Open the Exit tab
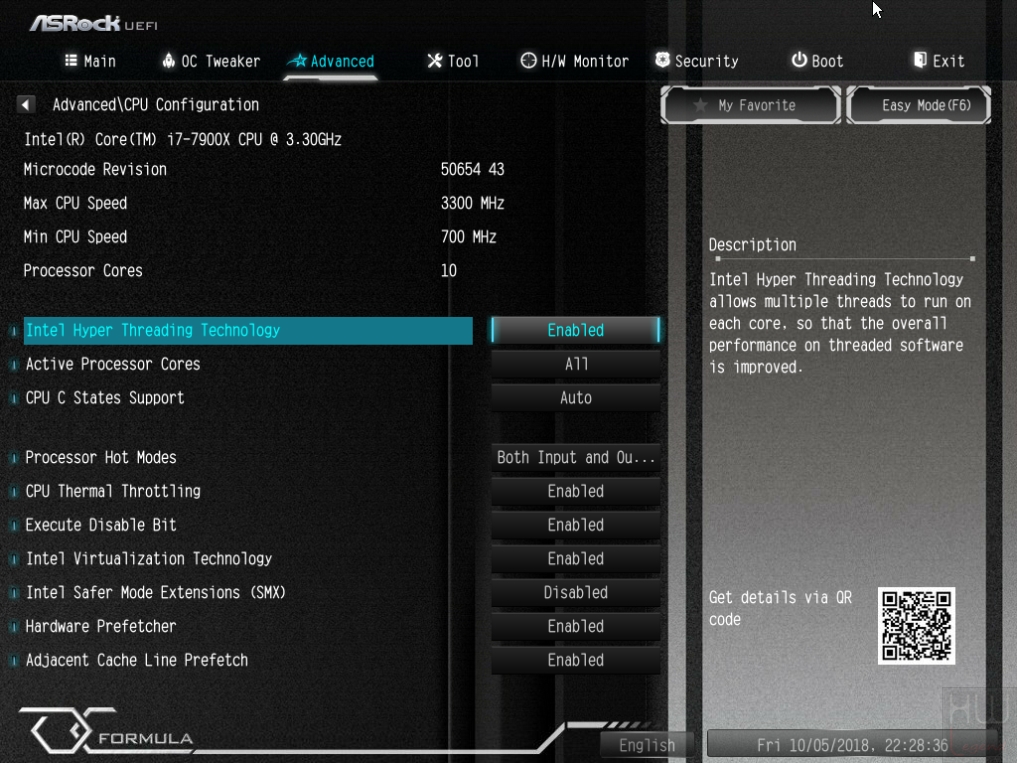The width and height of the screenshot is (1017, 763). [939, 61]
